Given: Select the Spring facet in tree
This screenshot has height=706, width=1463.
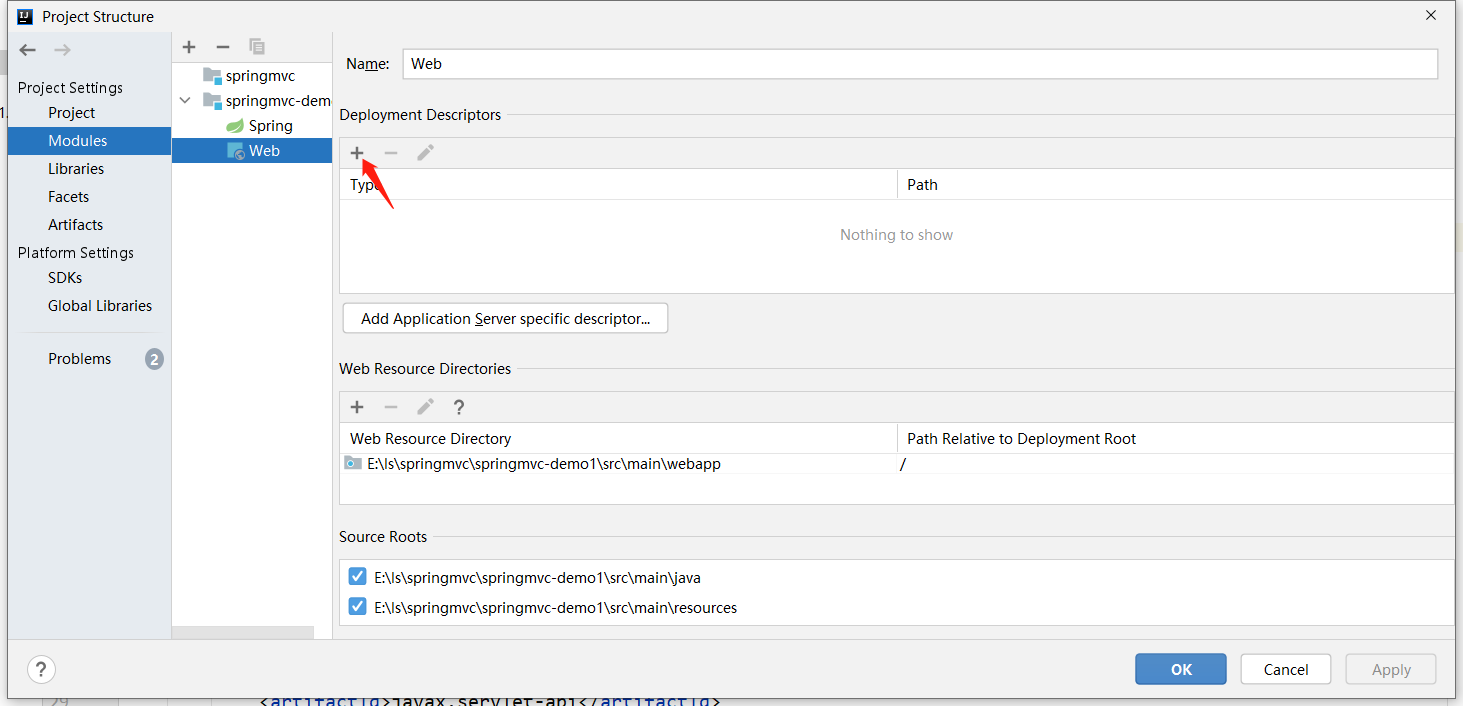Looking at the screenshot, I should 270,126.
